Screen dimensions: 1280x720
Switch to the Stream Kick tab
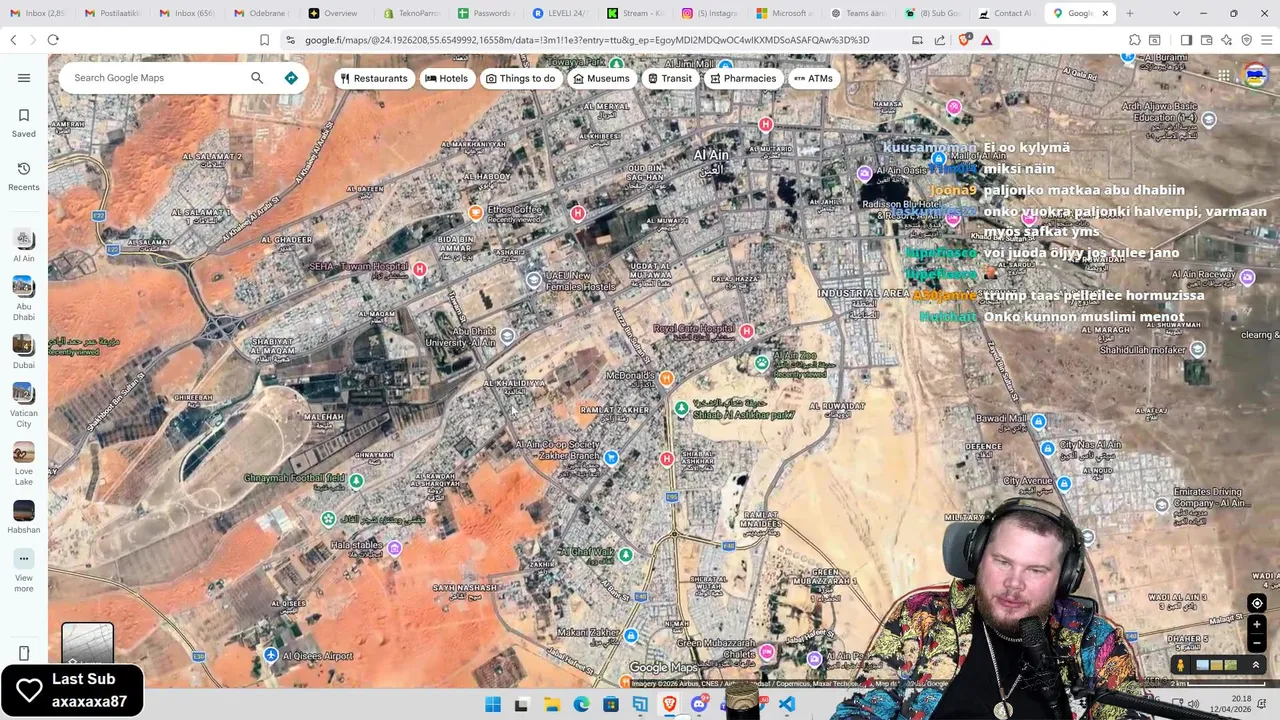635,13
